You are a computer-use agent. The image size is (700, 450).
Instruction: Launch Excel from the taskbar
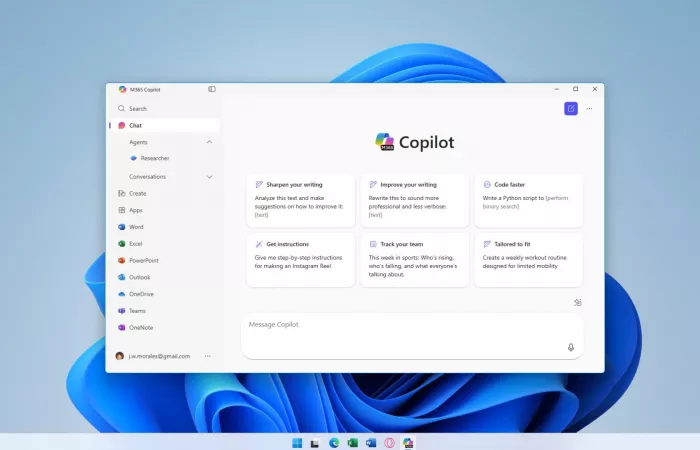point(353,442)
